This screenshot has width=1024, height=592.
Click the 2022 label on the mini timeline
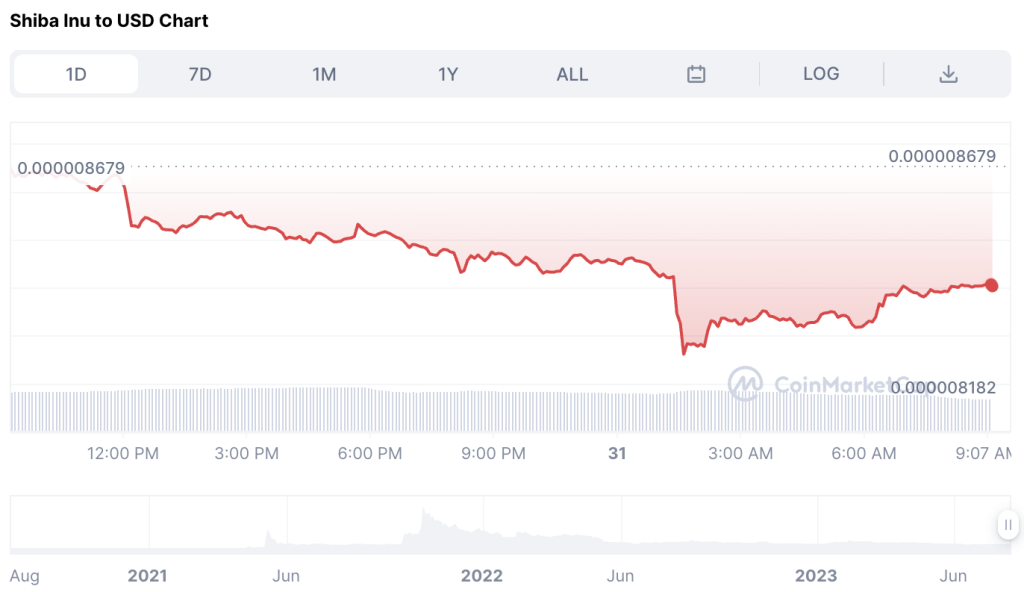click(483, 576)
